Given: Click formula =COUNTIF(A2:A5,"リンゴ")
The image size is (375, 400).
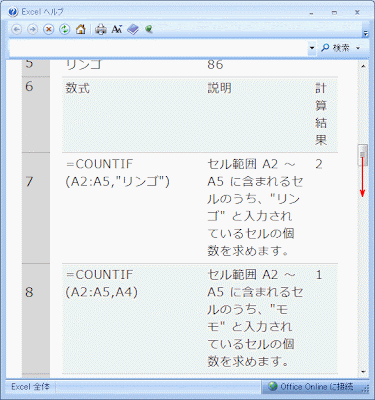Looking at the screenshot, I should [x=118, y=173].
